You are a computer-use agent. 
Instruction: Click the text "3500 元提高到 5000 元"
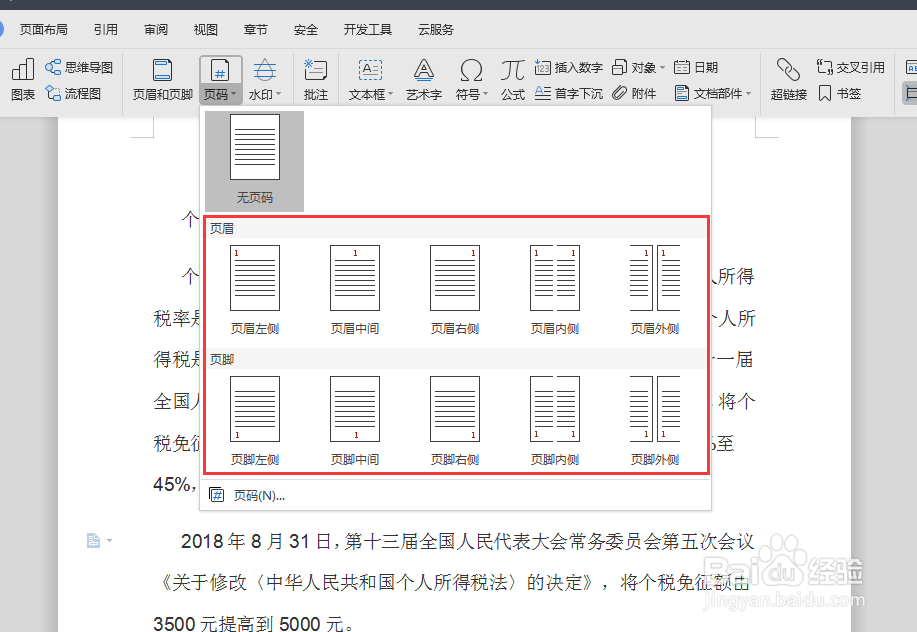(248, 623)
